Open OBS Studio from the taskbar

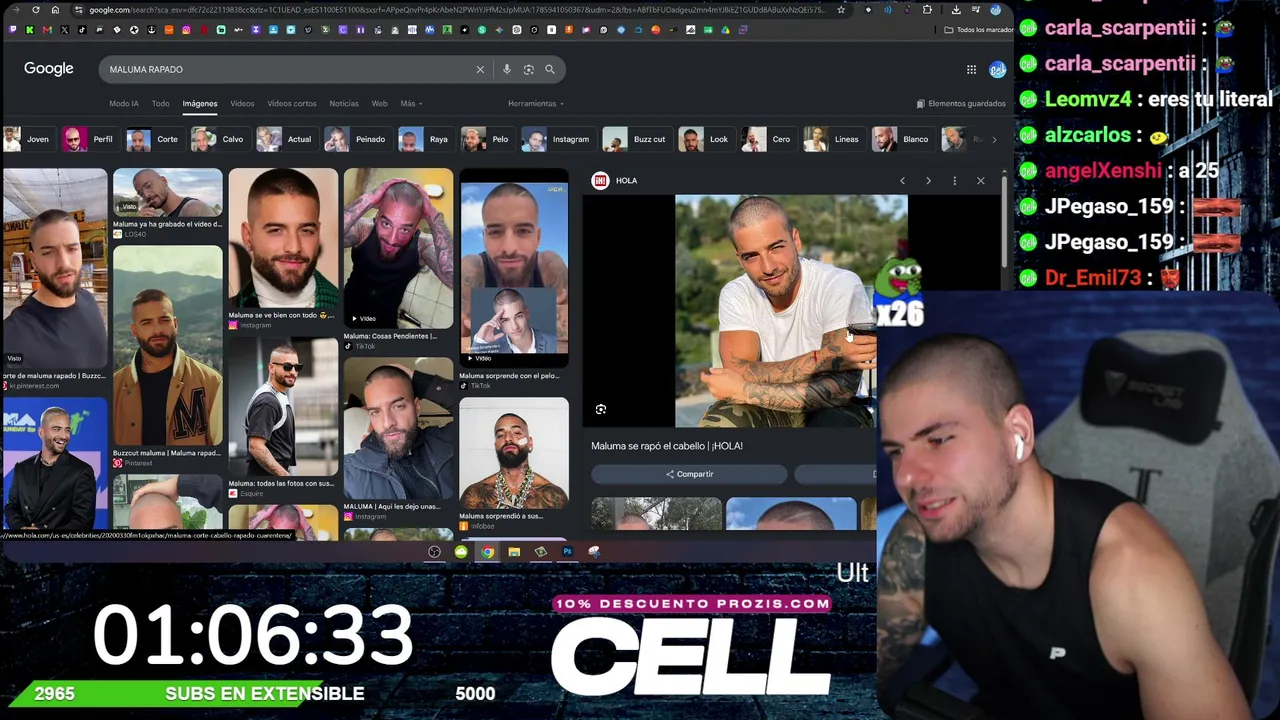point(434,551)
